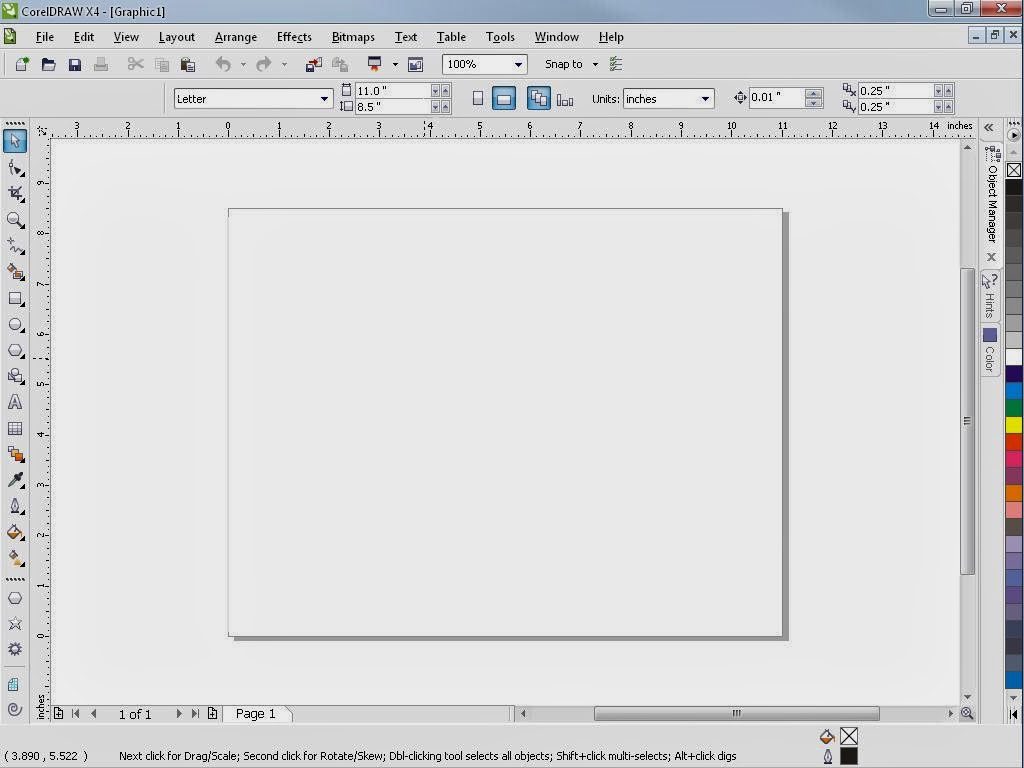Select red from the color palette
Image resolution: width=1024 pixels, height=768 pixels.
(x=1013, y=440)
